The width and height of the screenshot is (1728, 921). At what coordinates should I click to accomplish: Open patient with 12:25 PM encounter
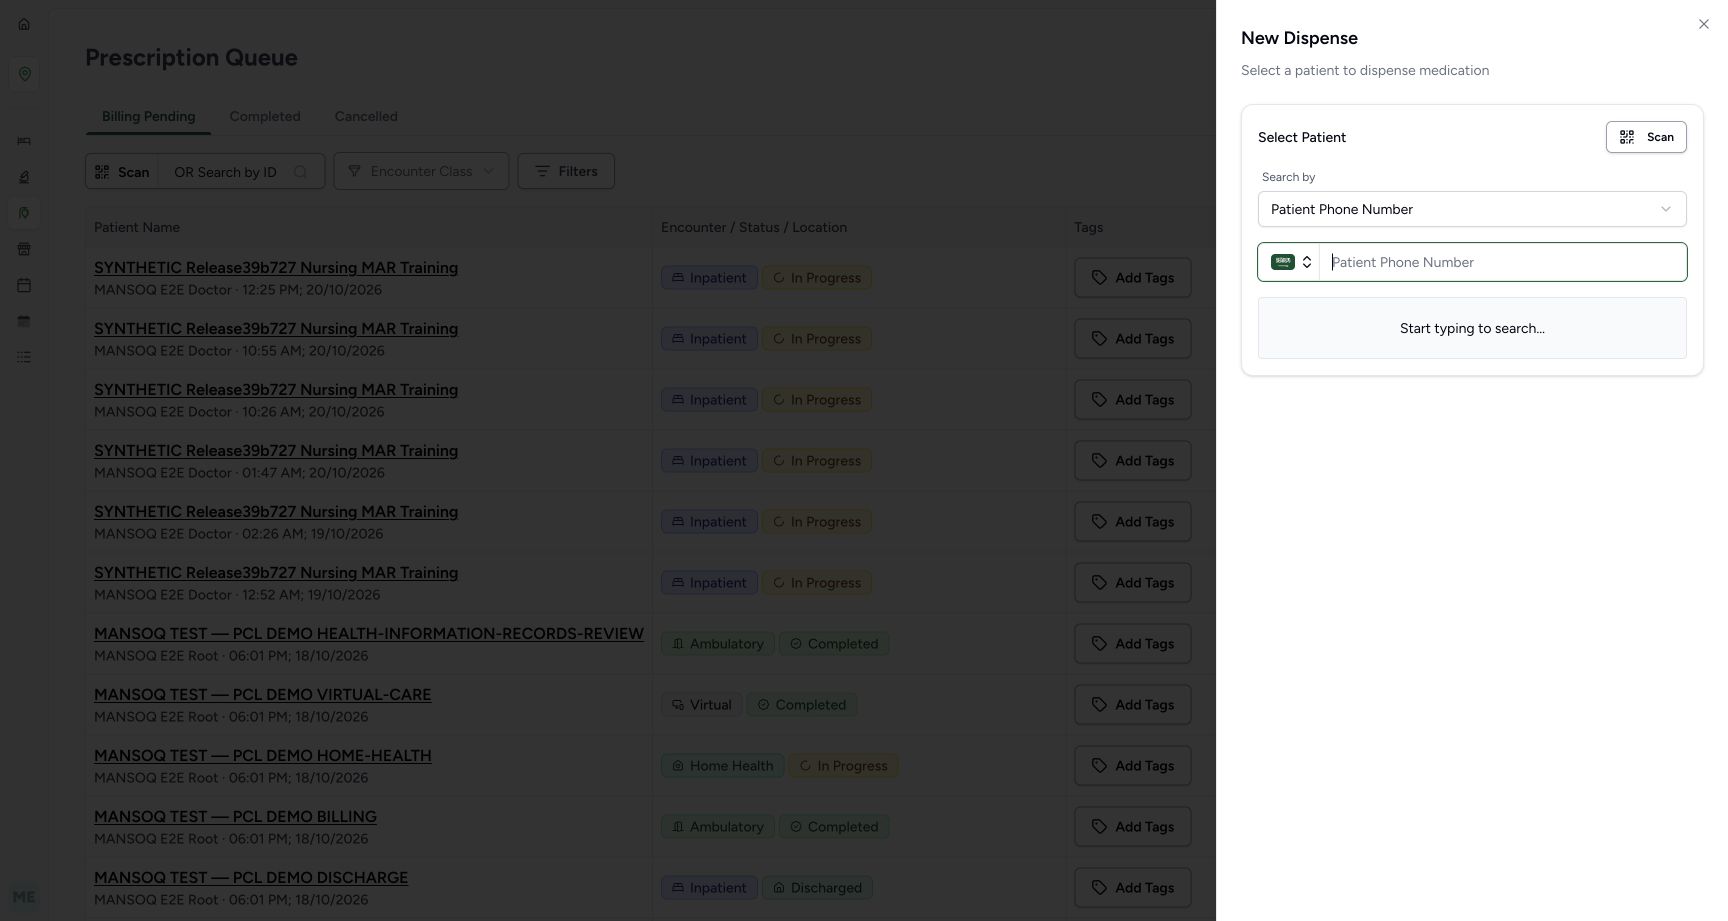click(x=276, y=268)
